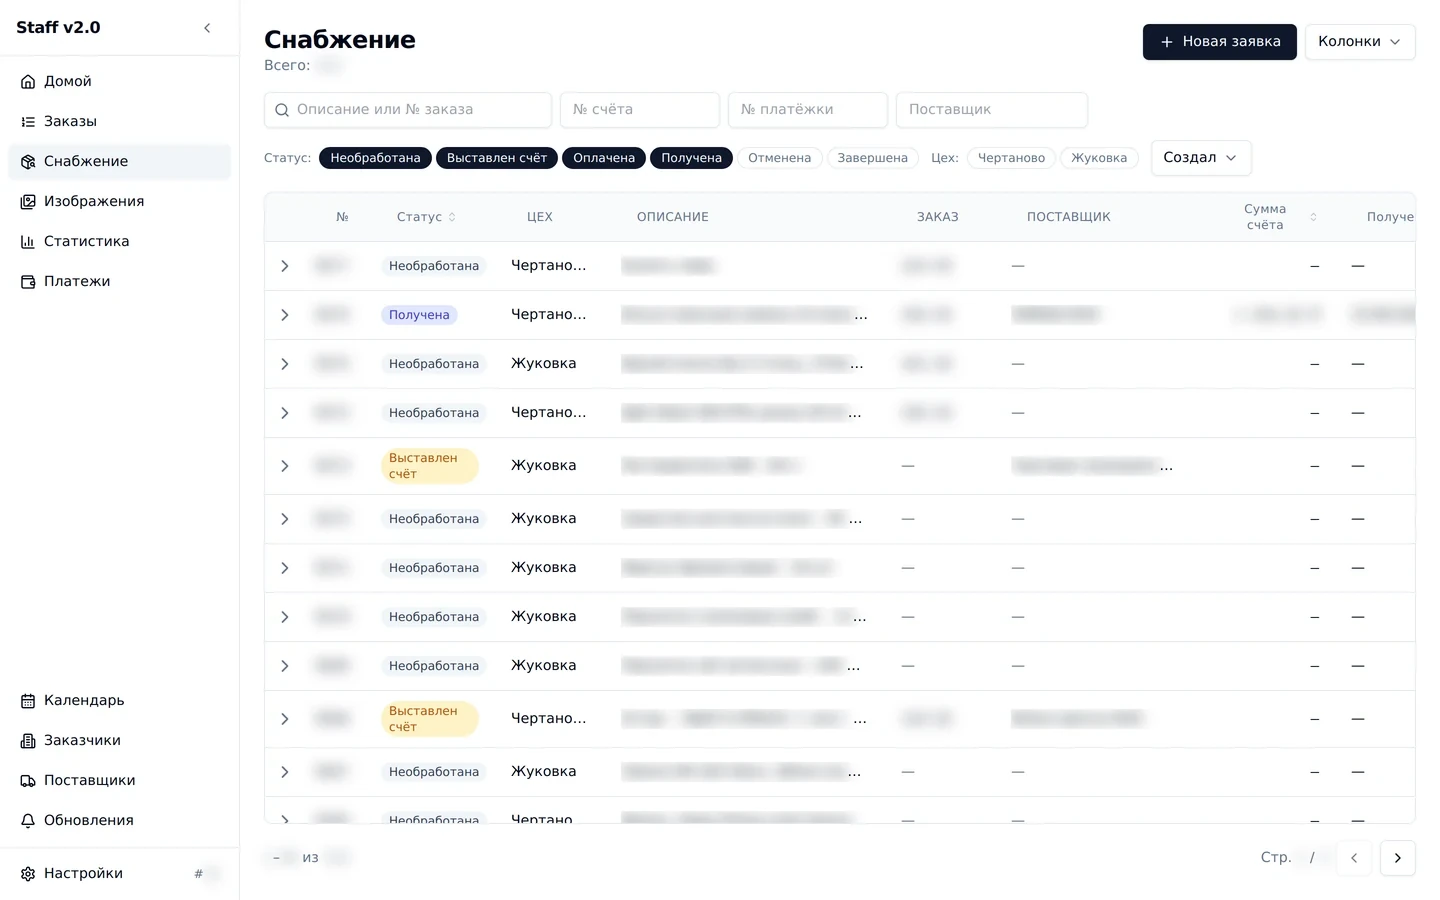Collapse the sidebar with the chevron icon
This screenshot has height=900, width=1440.
pyautogui.click(x=207, y=28)
